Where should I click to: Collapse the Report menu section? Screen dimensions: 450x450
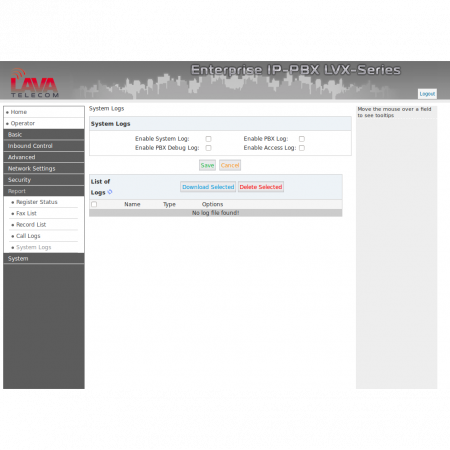[x=44, y=191]
